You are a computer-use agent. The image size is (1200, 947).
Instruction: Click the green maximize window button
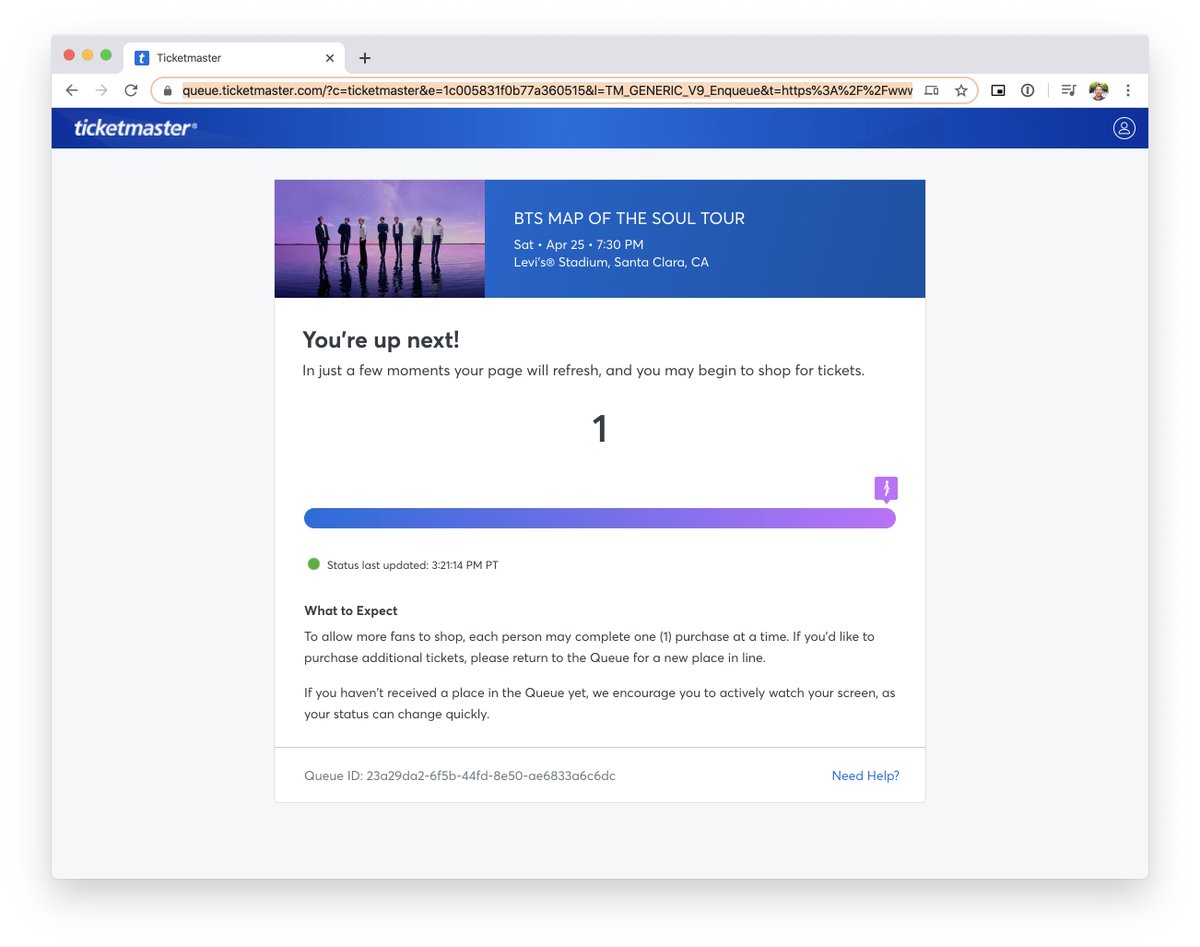pyautogui.click(x=106, y=55)
